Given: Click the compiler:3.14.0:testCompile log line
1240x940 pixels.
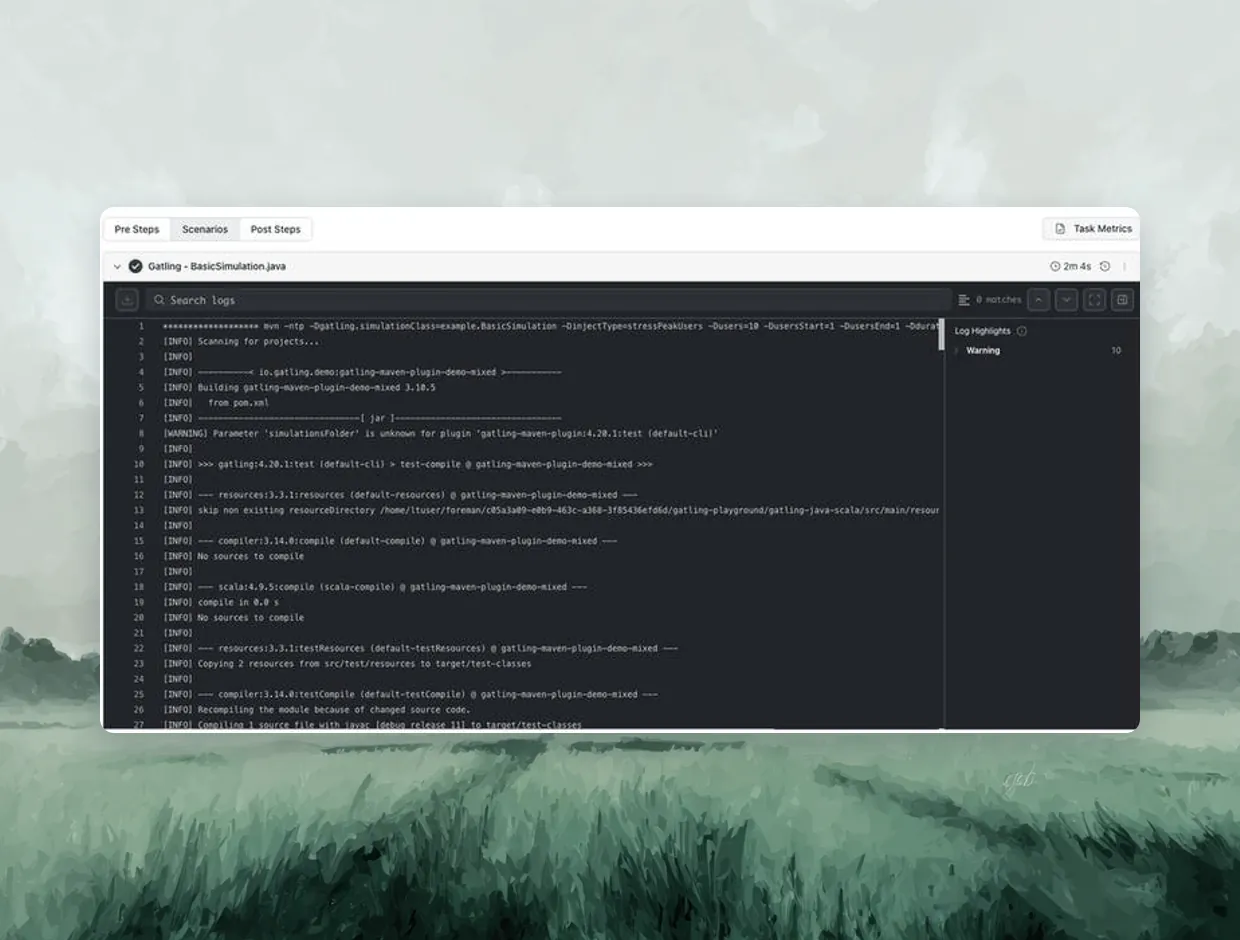Looking at the screenshot, I should click(x=410, y=695).
